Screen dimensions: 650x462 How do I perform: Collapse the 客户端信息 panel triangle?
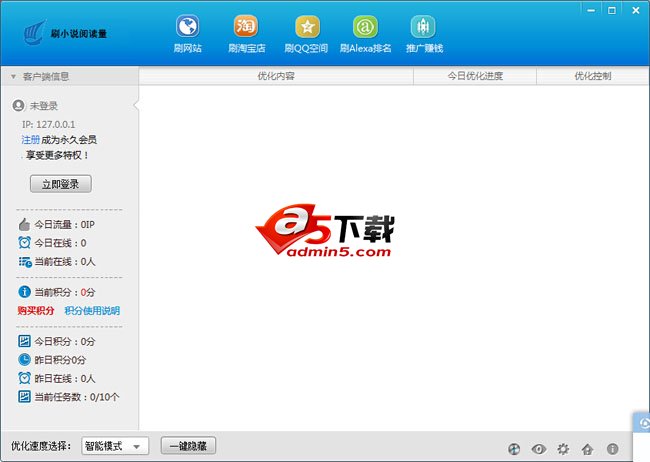coord(13,77)
